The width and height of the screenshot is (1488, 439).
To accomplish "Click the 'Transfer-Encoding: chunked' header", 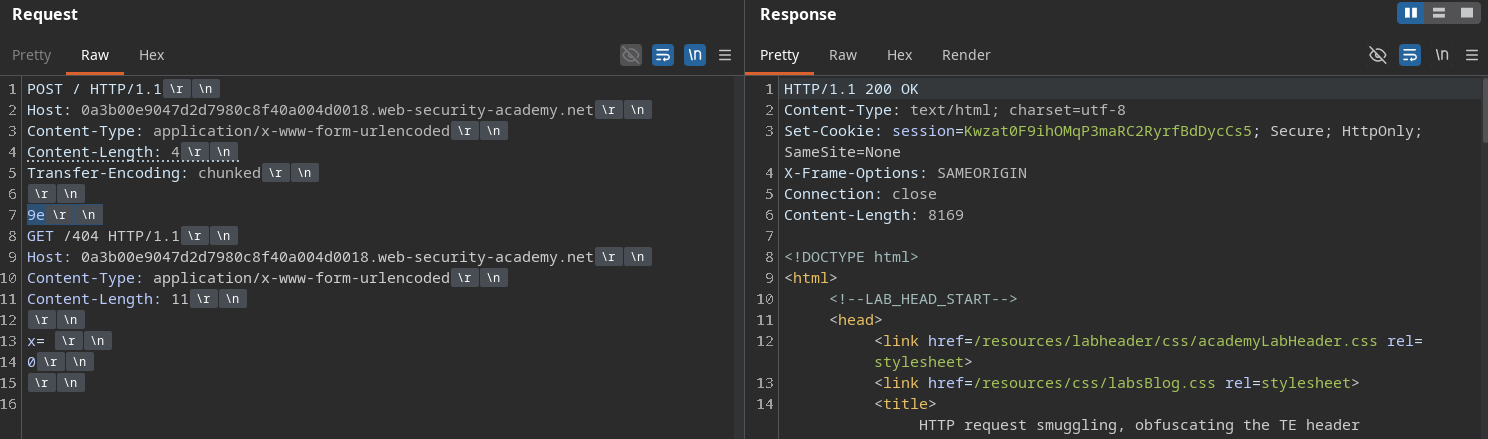I will tap(144, 173).
